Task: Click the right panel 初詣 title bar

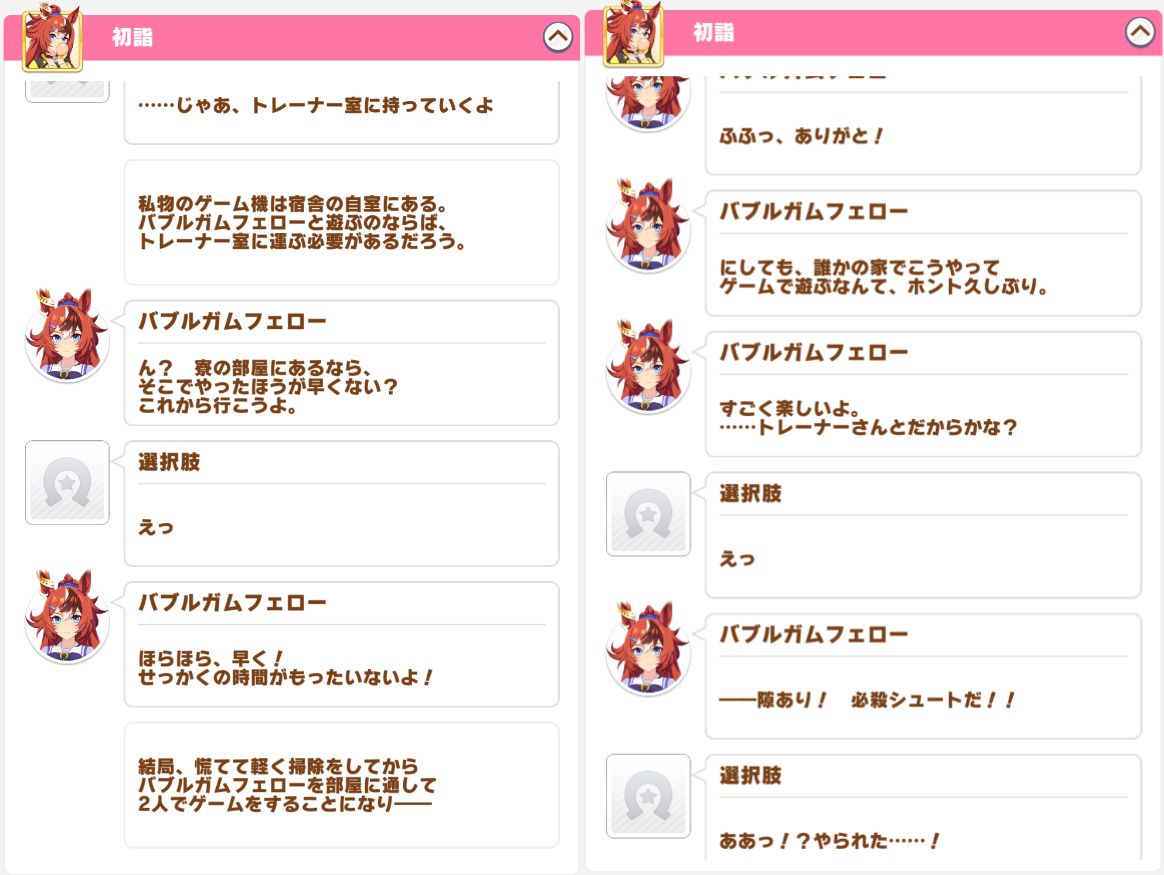Action: [x=874, y=33]
